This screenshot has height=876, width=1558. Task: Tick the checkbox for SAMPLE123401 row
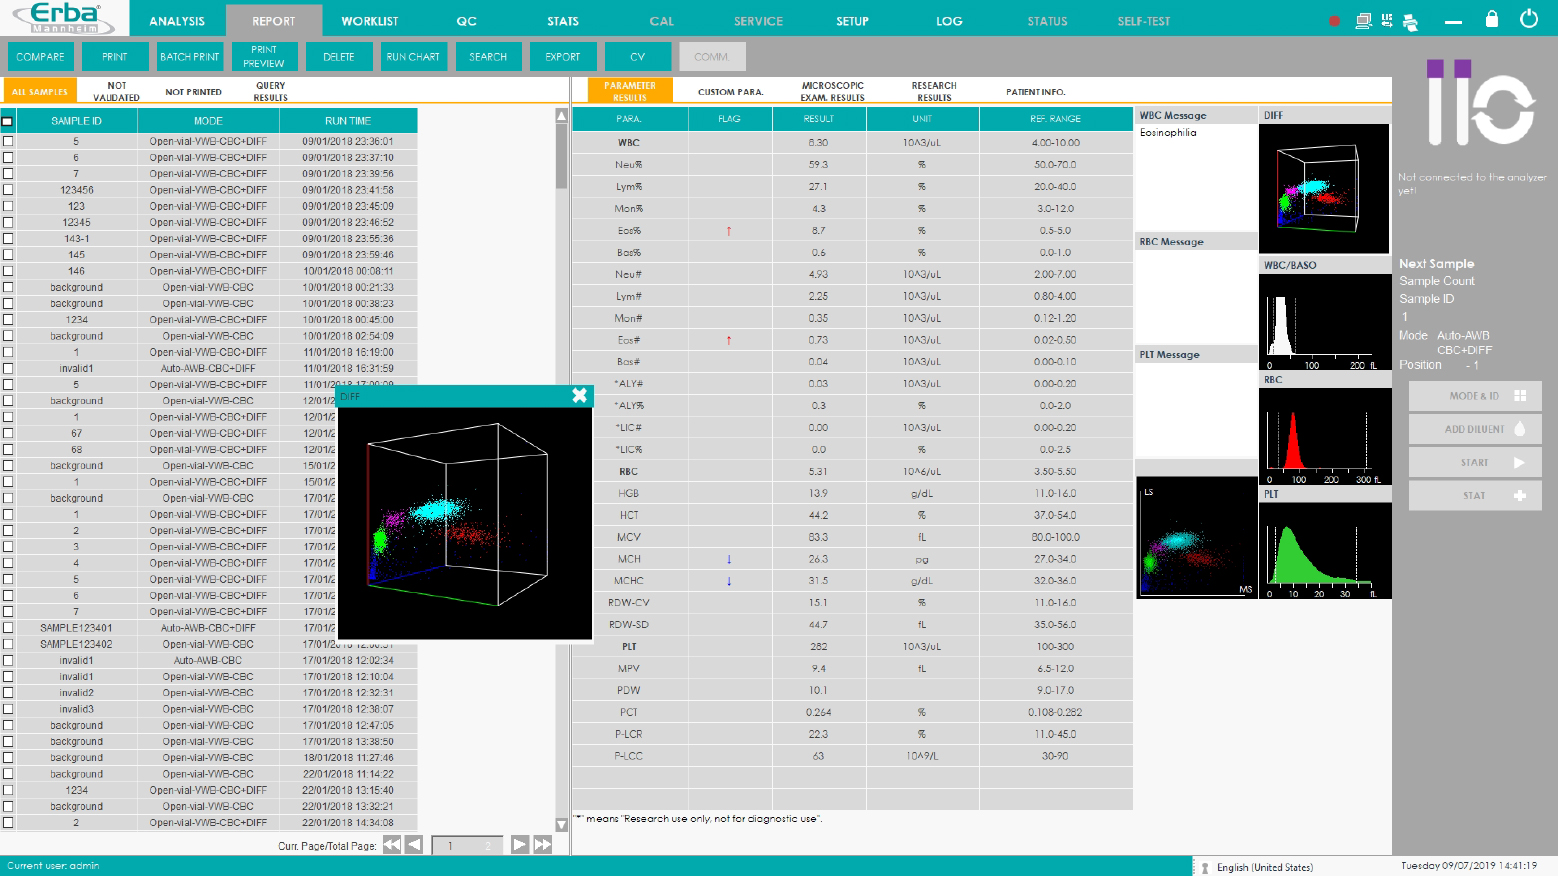pos(8,628)
